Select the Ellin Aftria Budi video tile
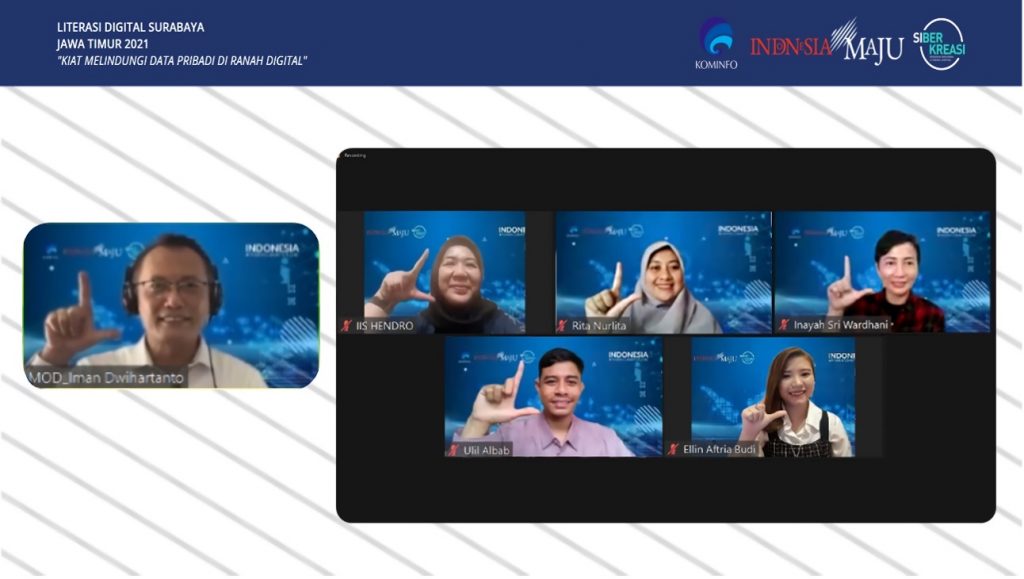The height and width of the screenshot is (579, 1024). [772, 395]
